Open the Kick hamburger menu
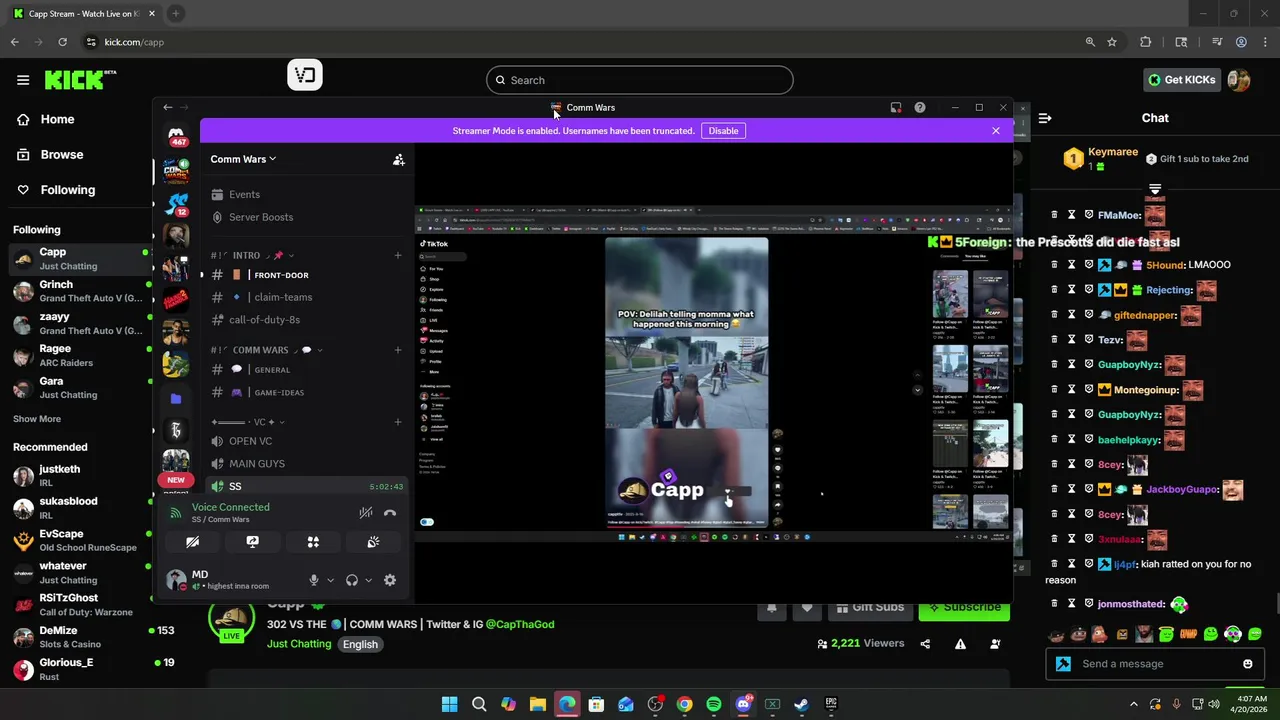 coord(23,80)
